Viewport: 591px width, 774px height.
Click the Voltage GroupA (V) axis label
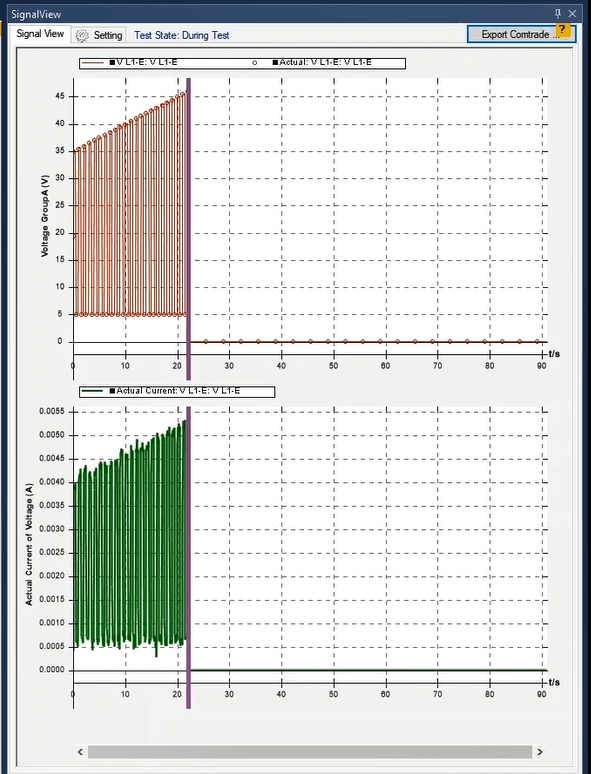pos(45,215)
